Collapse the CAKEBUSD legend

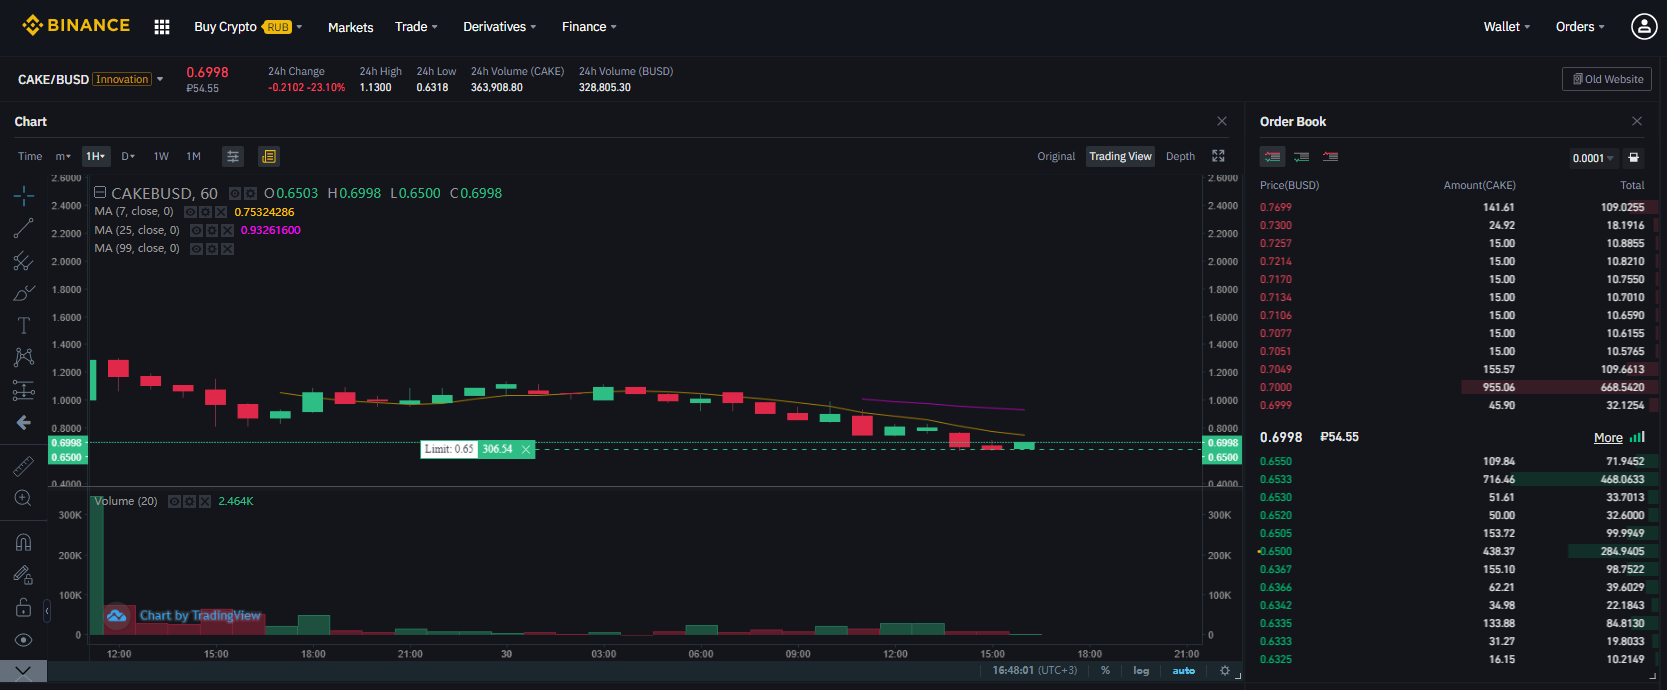coord(100,193)
